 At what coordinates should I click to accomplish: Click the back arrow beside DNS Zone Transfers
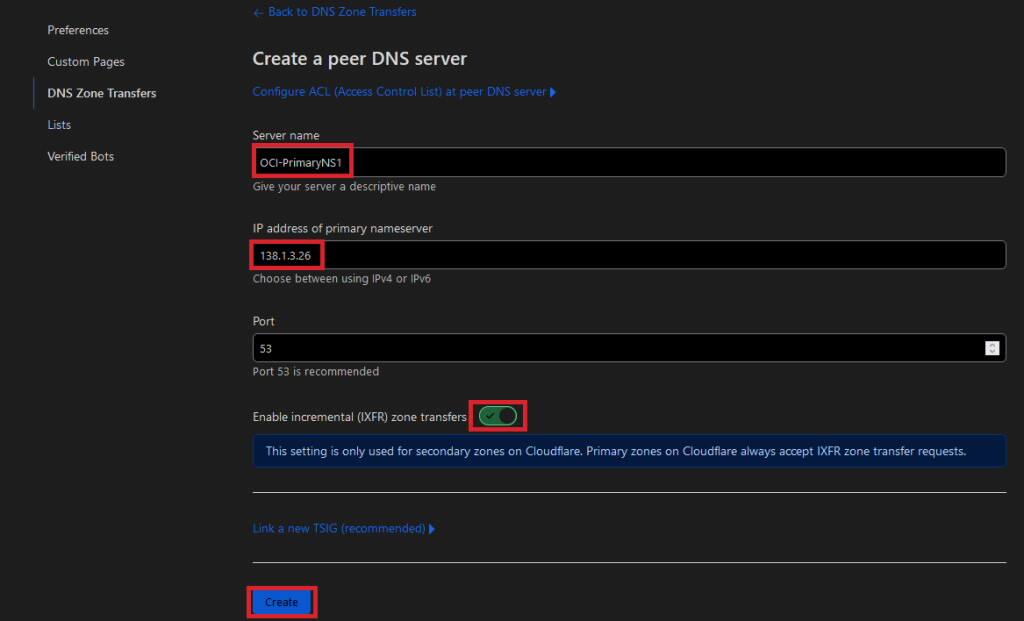point(257,12)
